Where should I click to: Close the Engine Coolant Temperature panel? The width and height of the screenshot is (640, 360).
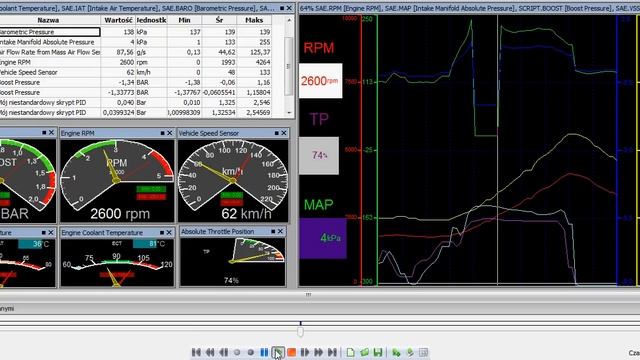(x=169, y=233)
